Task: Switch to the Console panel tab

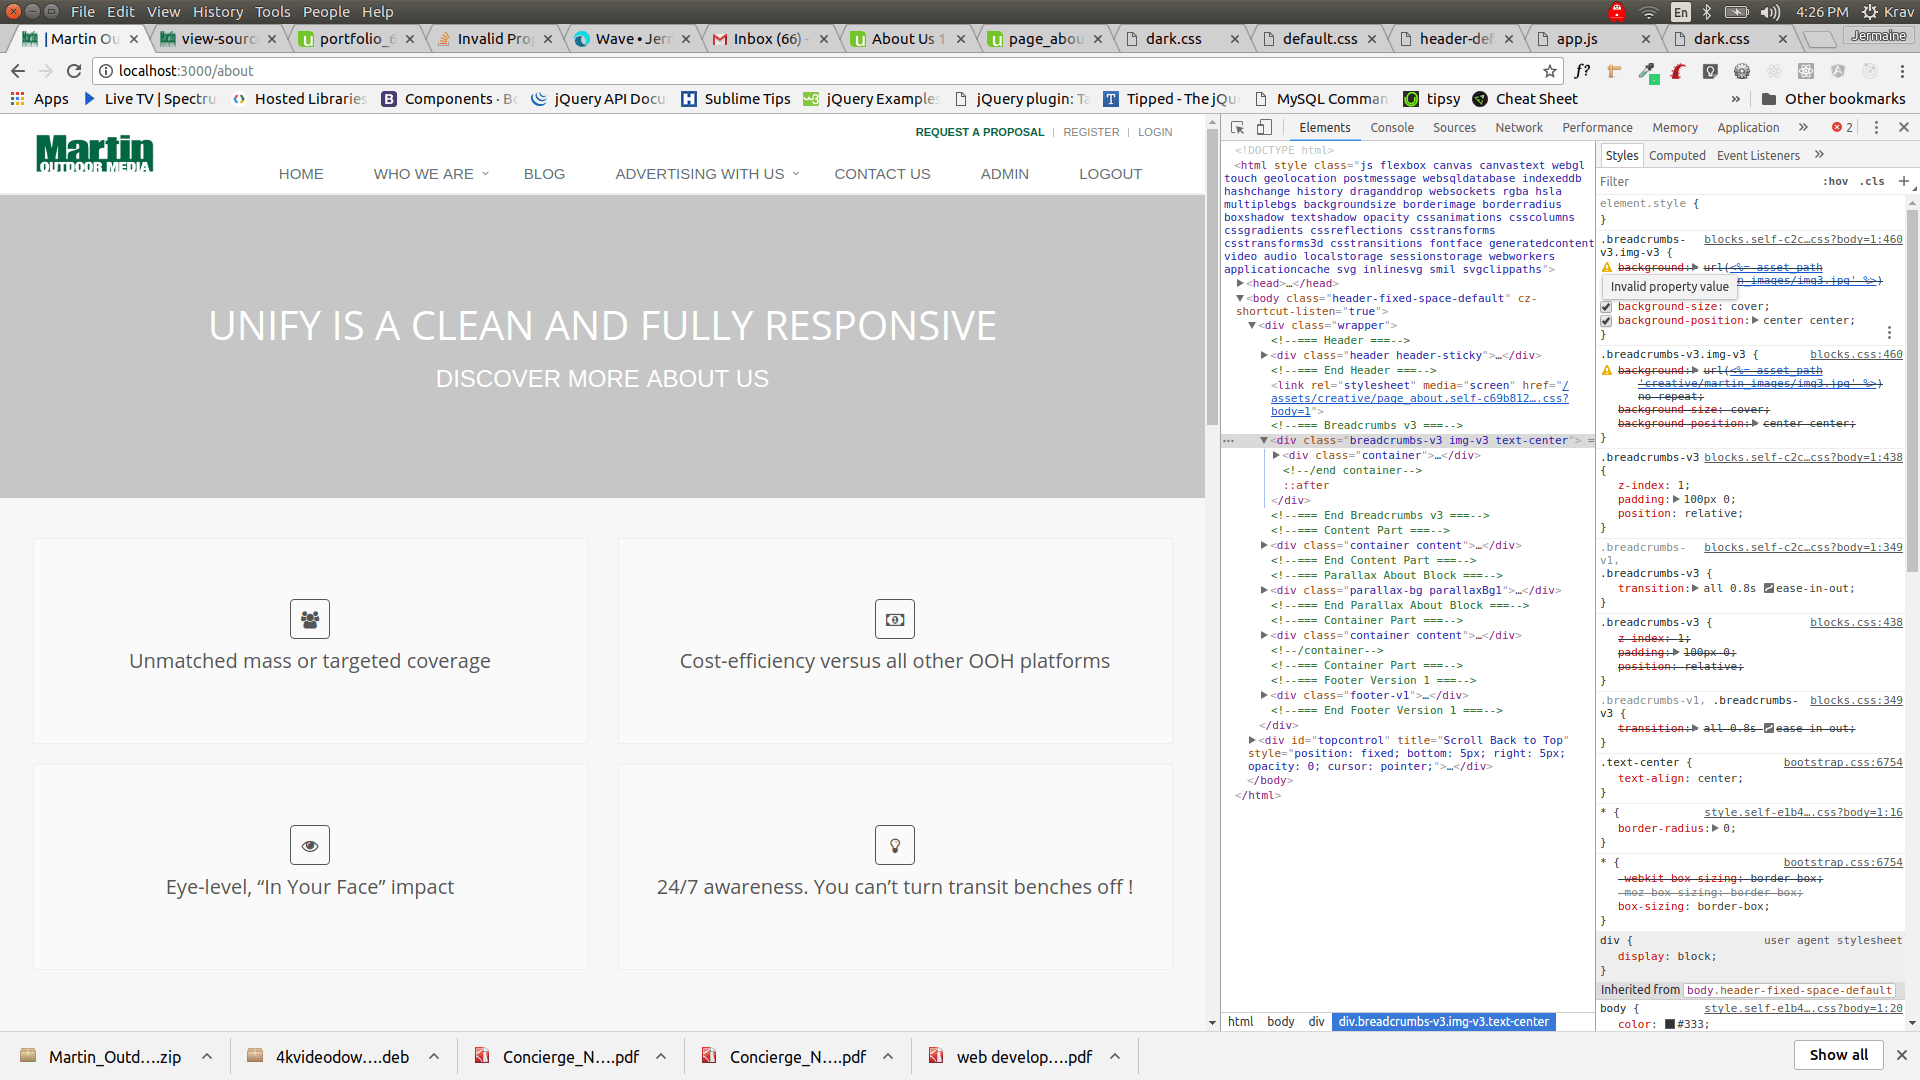Action: pos(1391,128)
